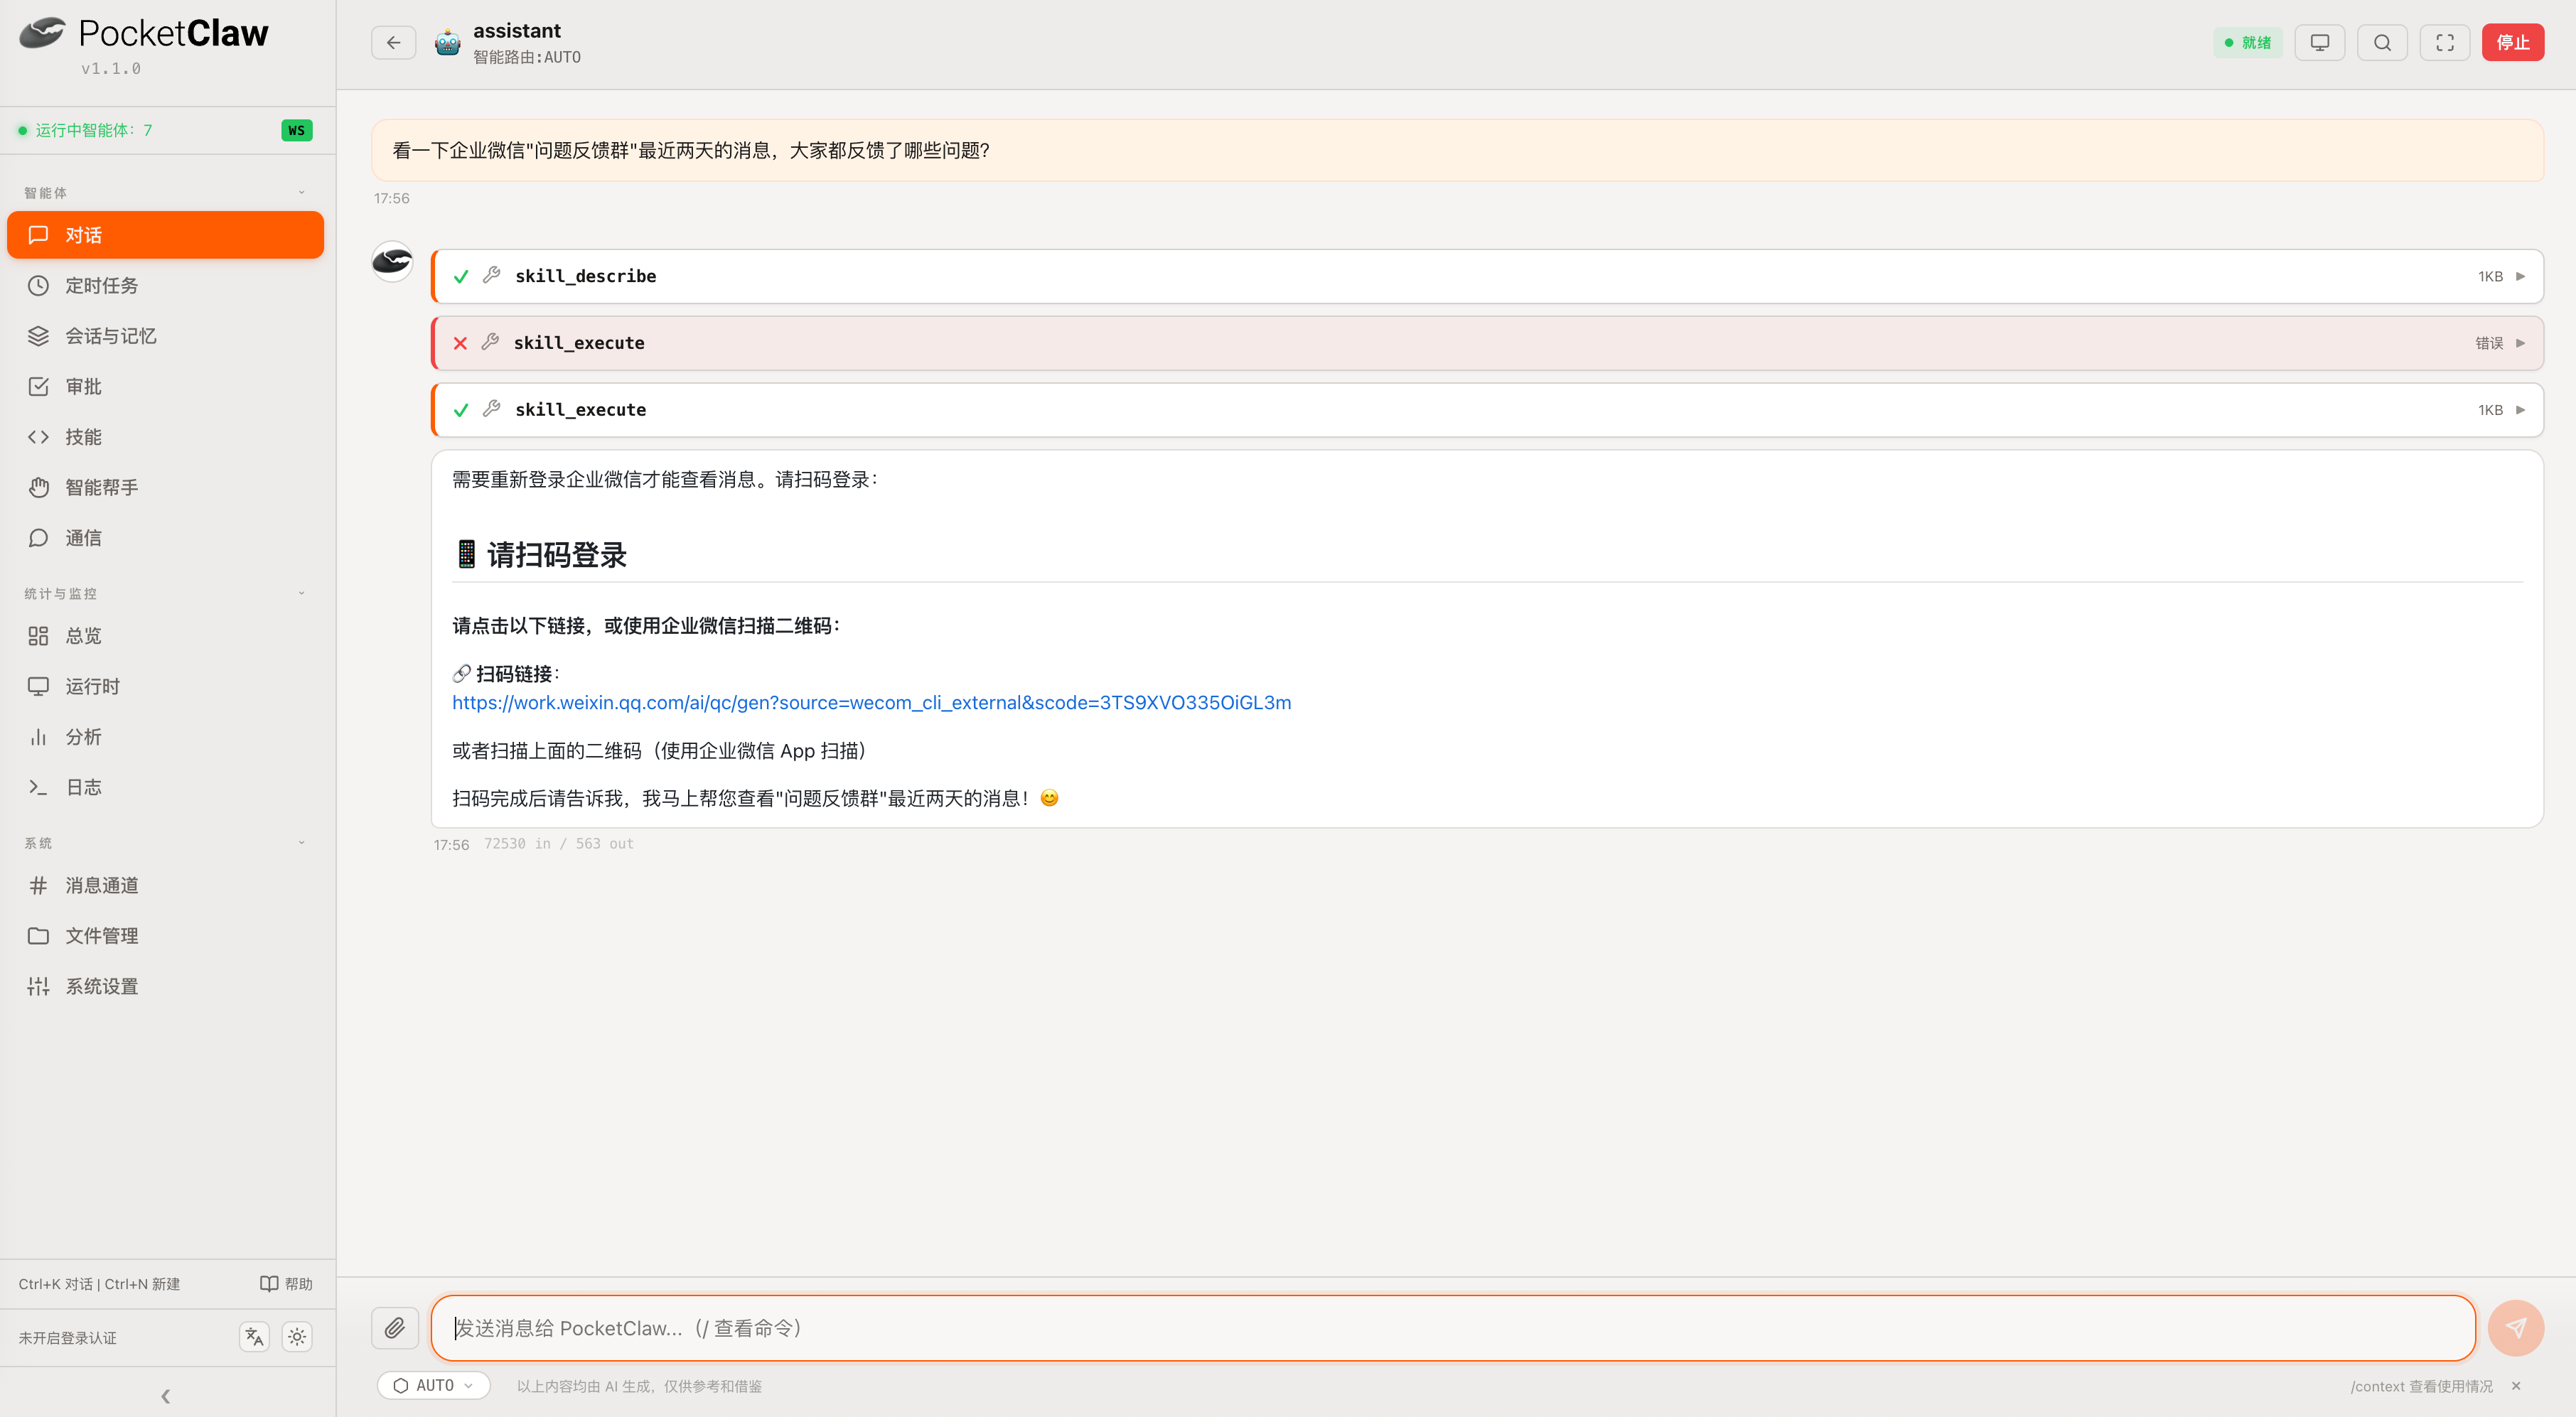Image resolution: width=2576 pixels, height=1417 pixels.
Task: View 日志 logs
Action: (166, 787)
